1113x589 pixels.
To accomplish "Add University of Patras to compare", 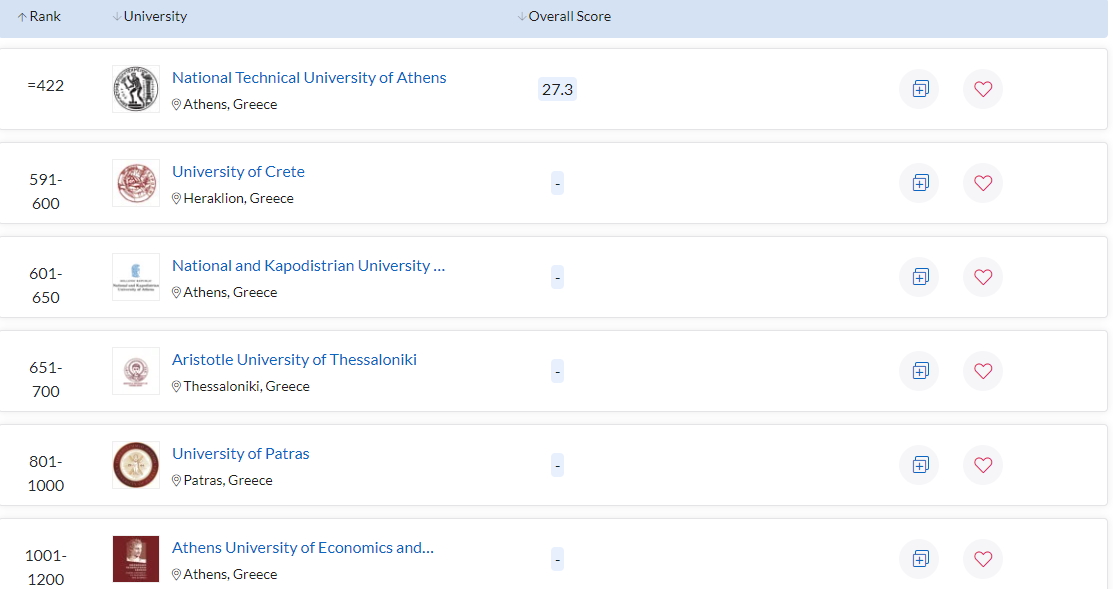I will point(920,465).
